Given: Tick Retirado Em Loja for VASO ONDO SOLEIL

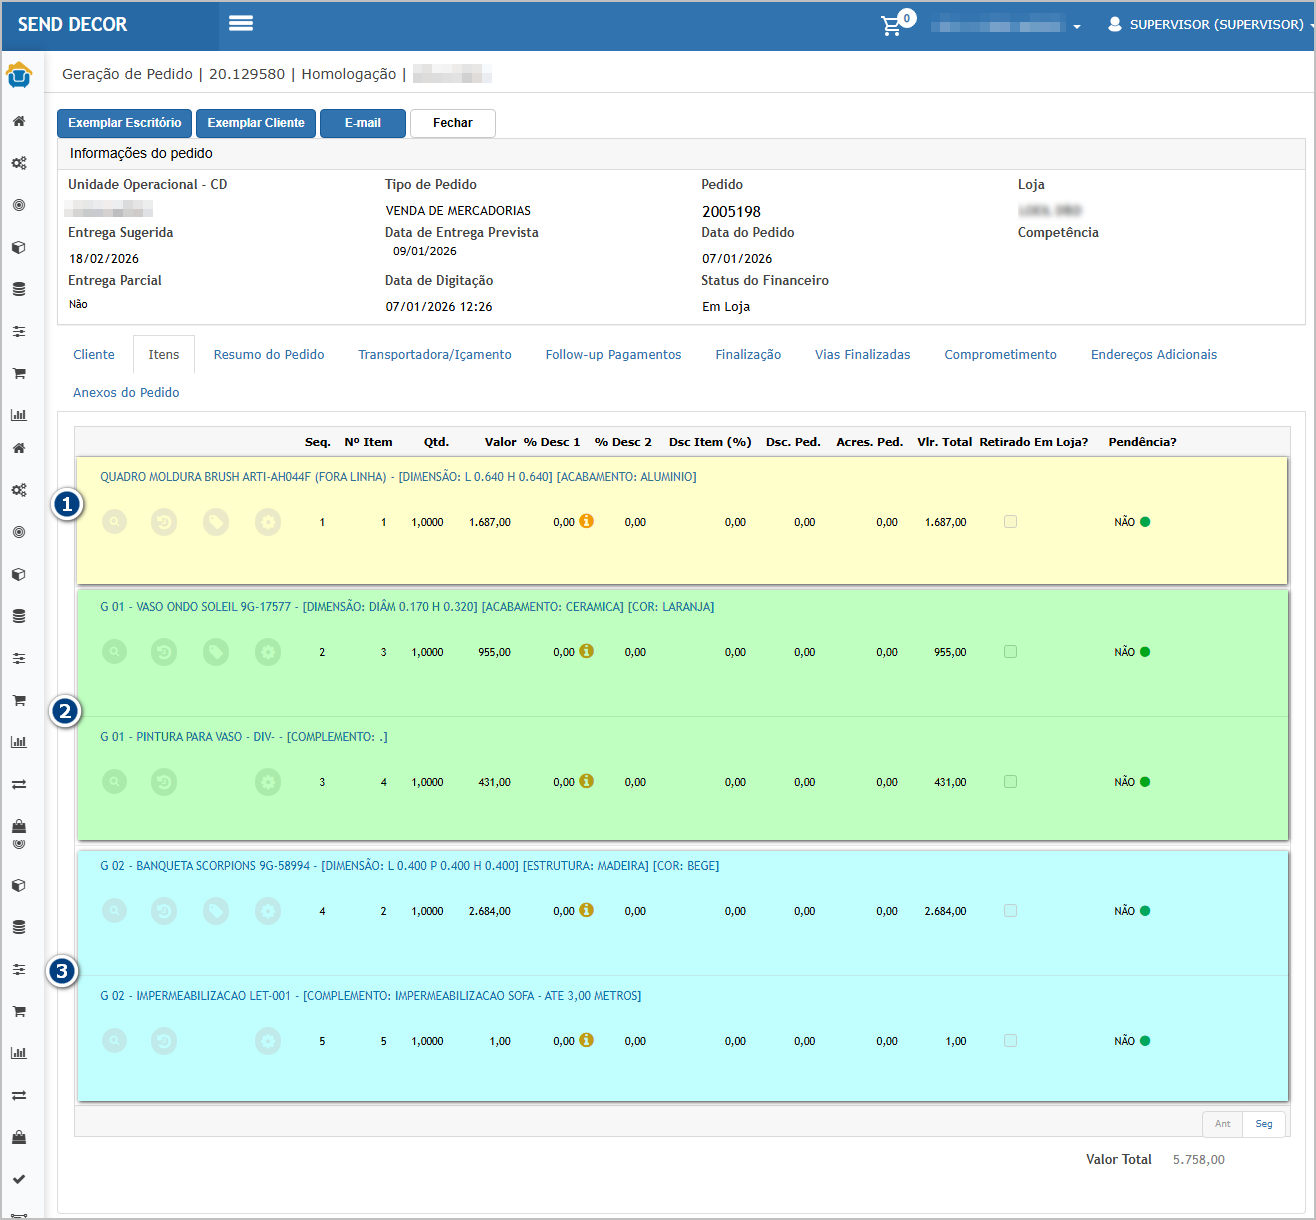Looking at the screenshot, I should (x=1010, y=652).
